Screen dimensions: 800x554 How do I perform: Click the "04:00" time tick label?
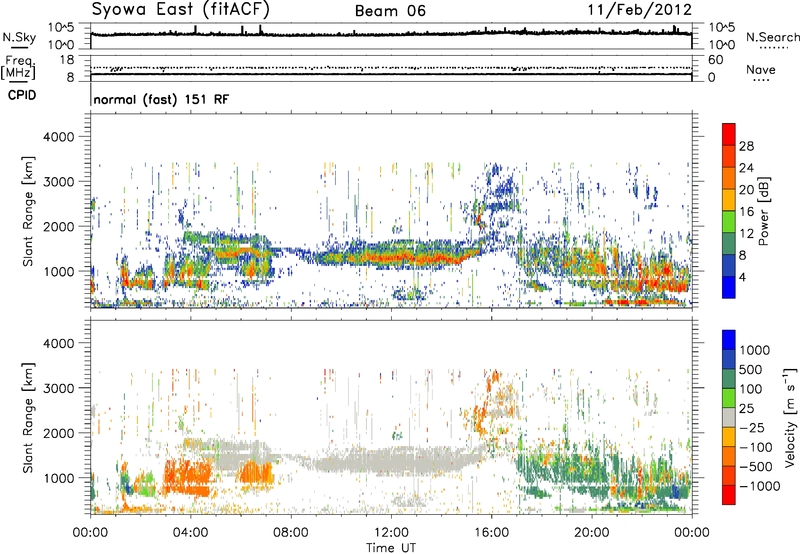[x=190, y=533]
